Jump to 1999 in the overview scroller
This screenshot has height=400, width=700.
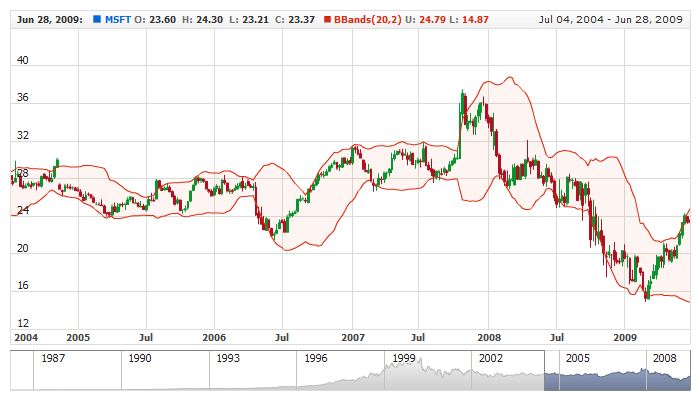pyautogui.click(x=404, y=357)
